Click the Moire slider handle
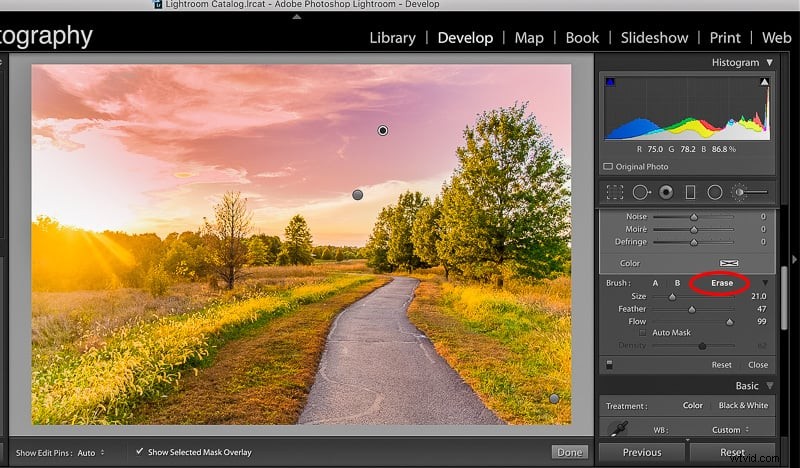The width and height of the screenshot is (800, 468). [694, 230]
